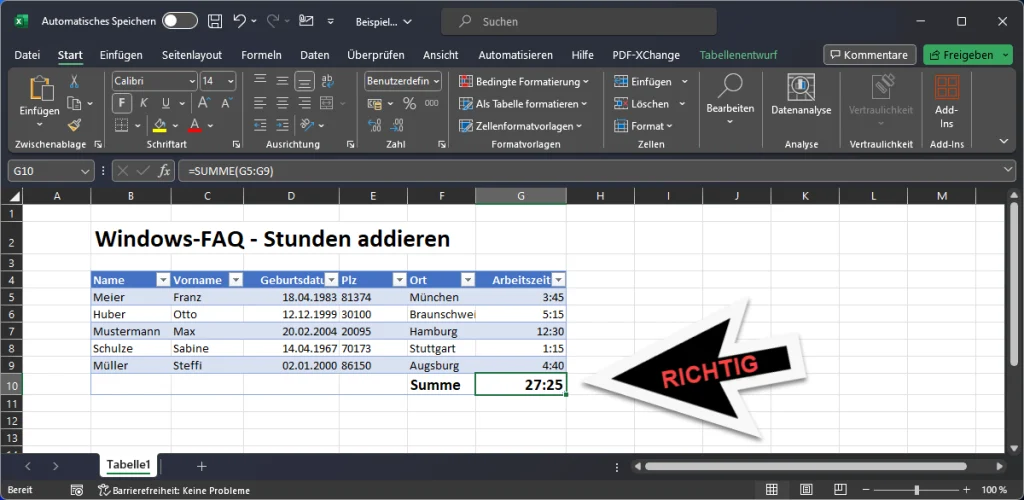Open the Datei menu
This screenshot has width=1024, height=500.
(x=27, y=55)
